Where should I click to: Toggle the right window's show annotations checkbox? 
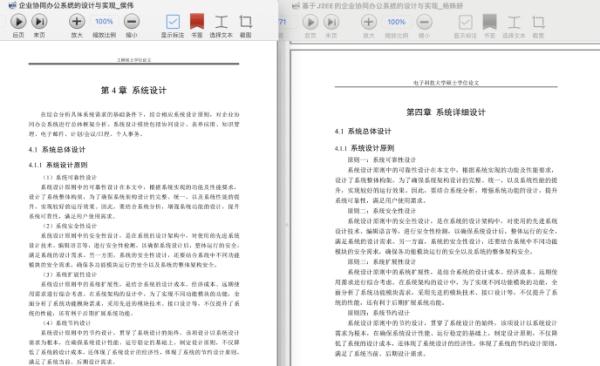pos(465,22)
